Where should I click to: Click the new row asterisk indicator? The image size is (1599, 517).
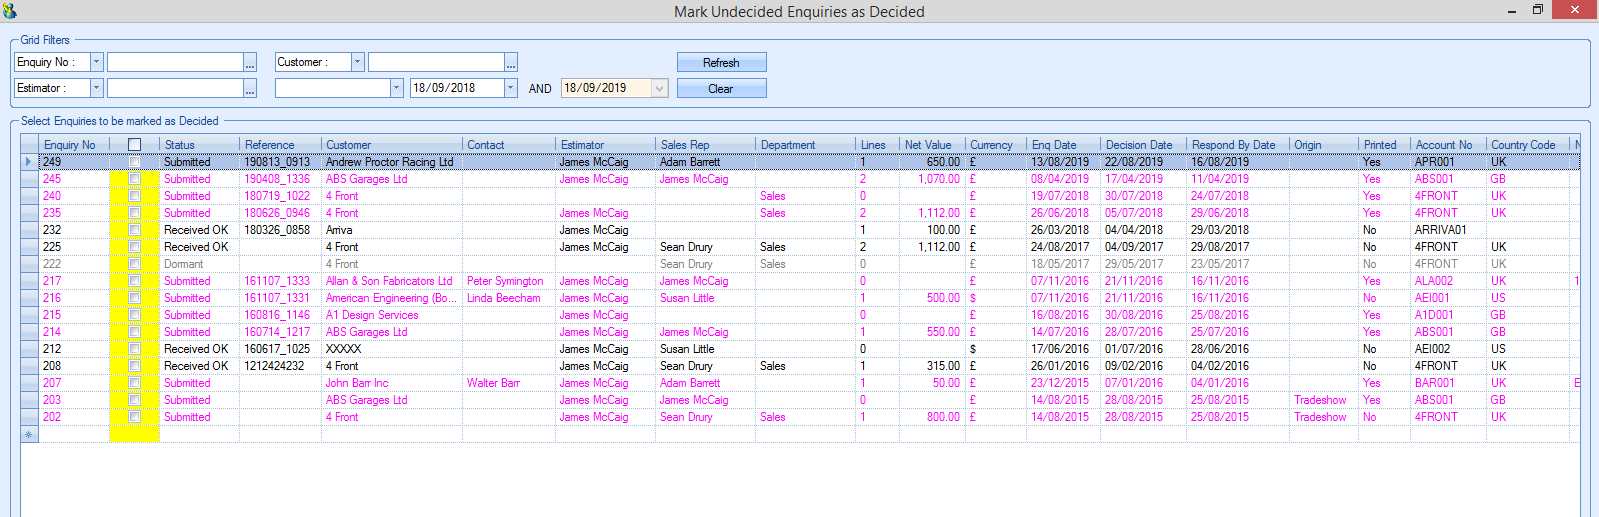pyautogui.click(x=29, y=435)
